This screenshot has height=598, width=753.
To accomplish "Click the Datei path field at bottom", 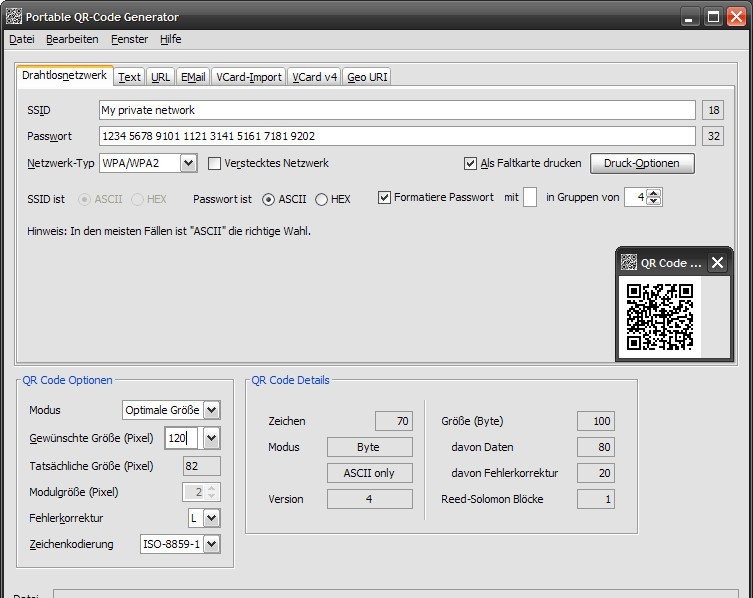I will click(396, 594).
